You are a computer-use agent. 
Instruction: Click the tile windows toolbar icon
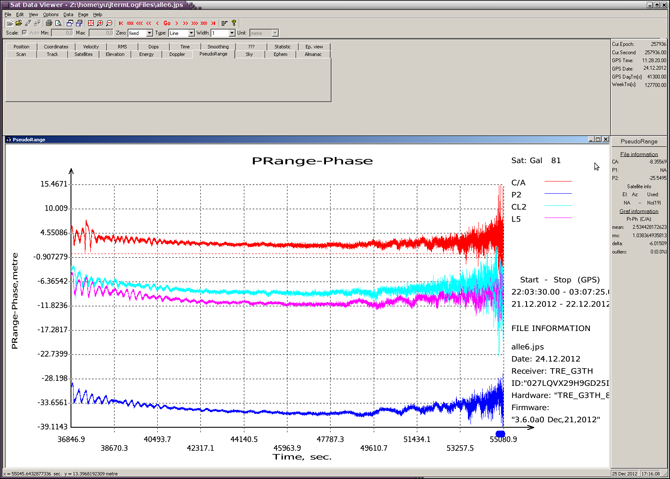(x=79, y=23)
